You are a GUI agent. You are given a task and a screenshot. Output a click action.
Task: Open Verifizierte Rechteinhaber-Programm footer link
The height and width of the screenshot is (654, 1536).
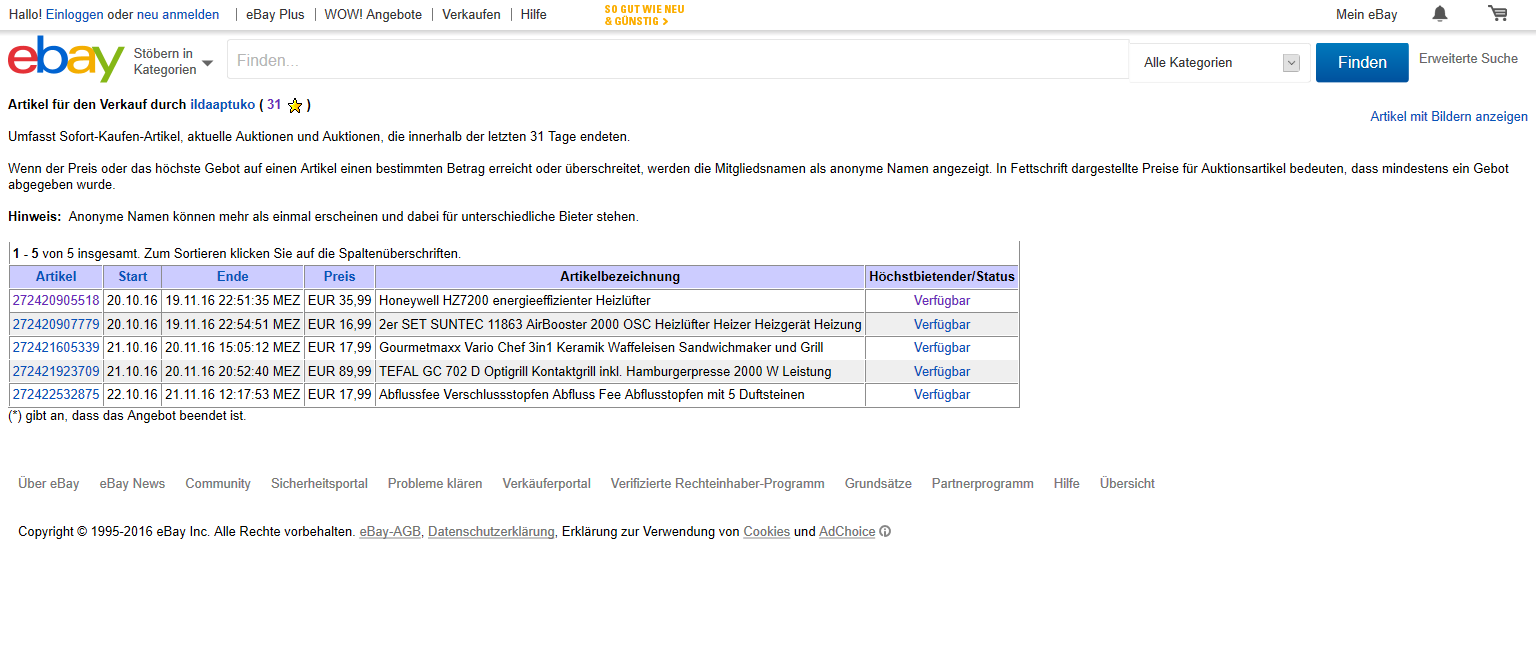(x=718, y=483)
